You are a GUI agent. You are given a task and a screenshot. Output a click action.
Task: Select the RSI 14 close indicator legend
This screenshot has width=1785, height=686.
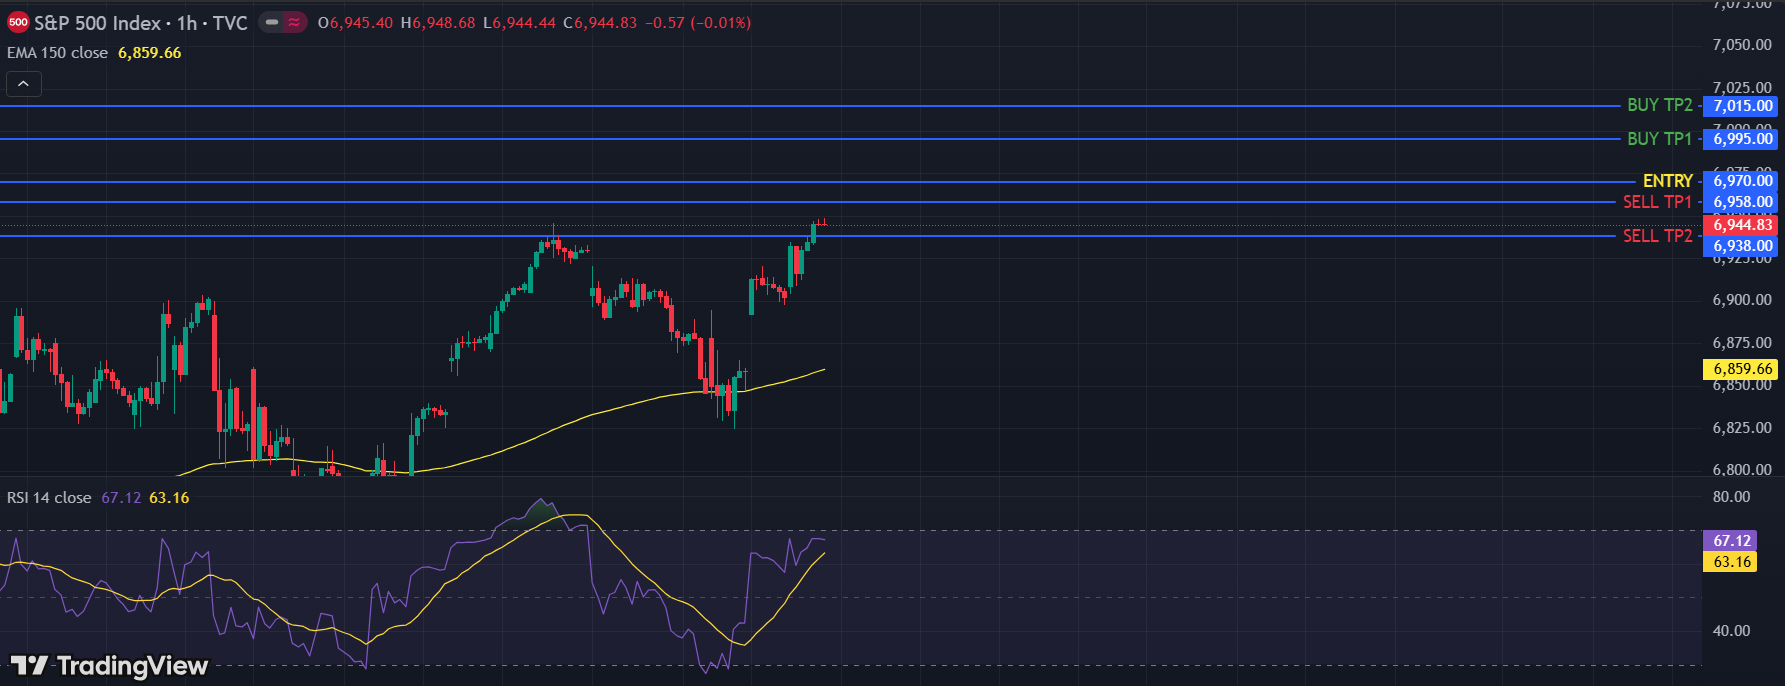tap(49, 498)
